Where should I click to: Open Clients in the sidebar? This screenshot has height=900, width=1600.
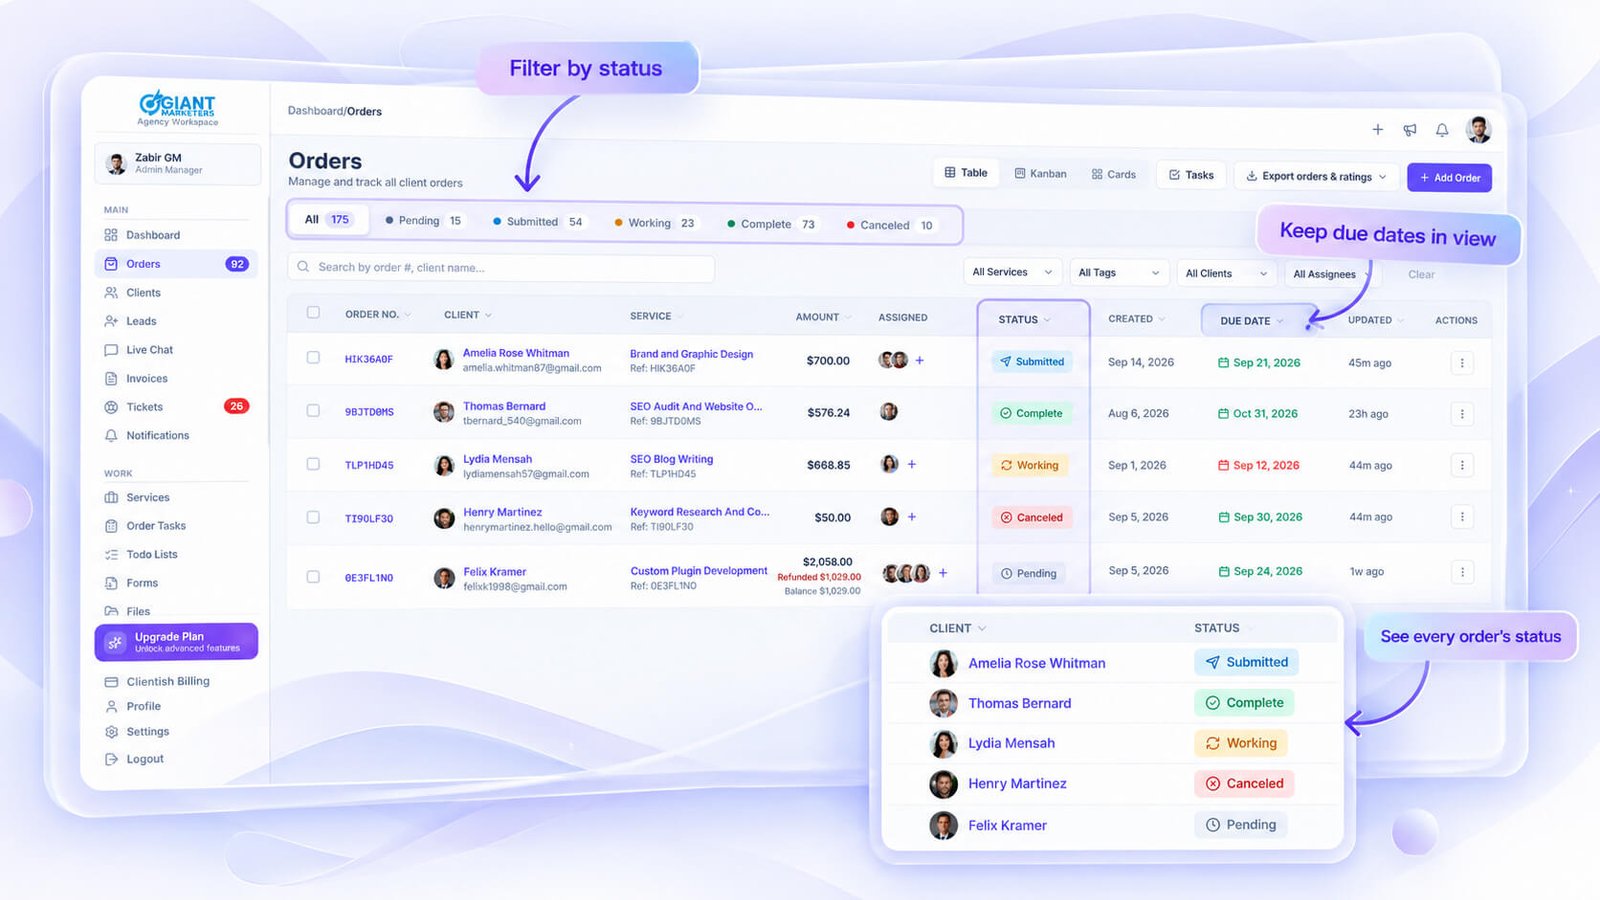[132, 293]
